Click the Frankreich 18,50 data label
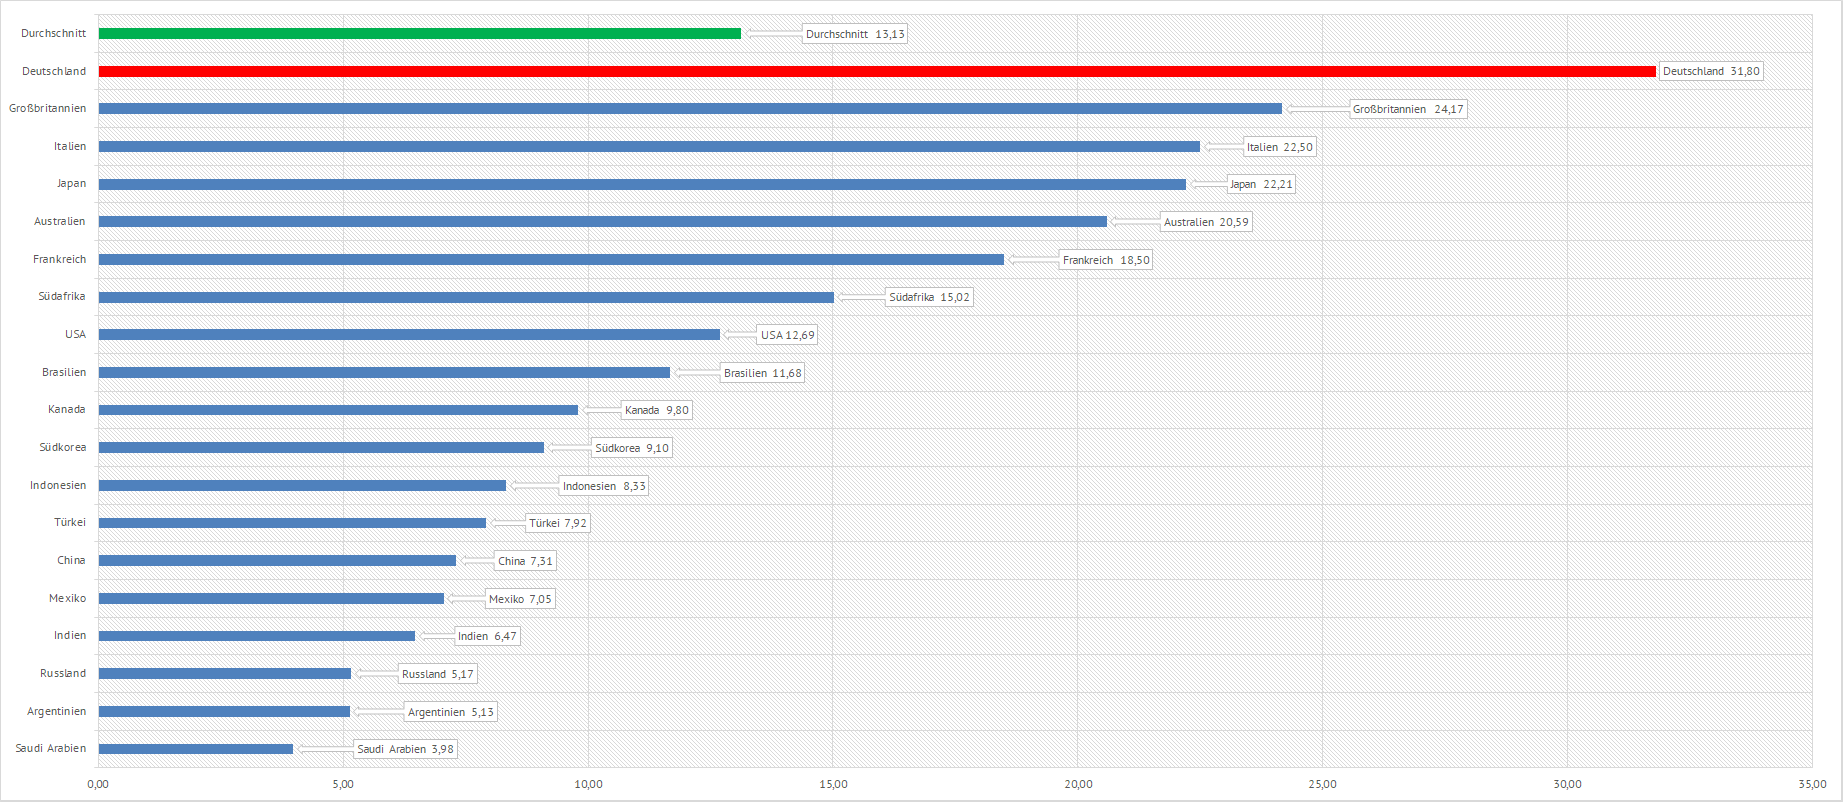This screenshot has height=802, width=1843. tap(1105, 260)
